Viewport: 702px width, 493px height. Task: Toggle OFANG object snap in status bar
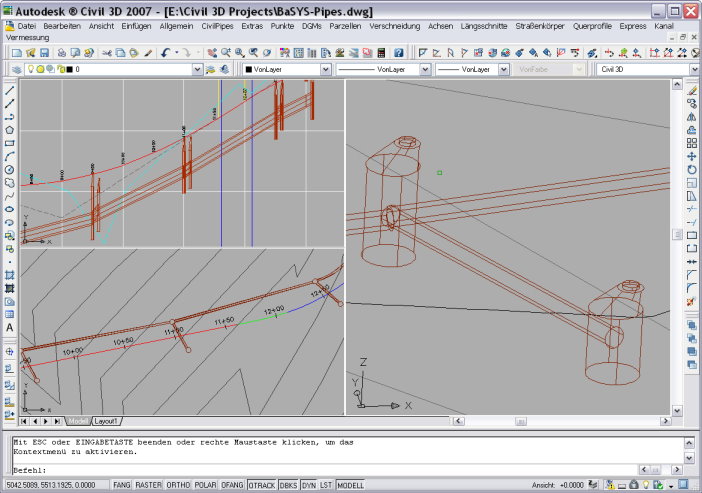click(x=232, y=485)
